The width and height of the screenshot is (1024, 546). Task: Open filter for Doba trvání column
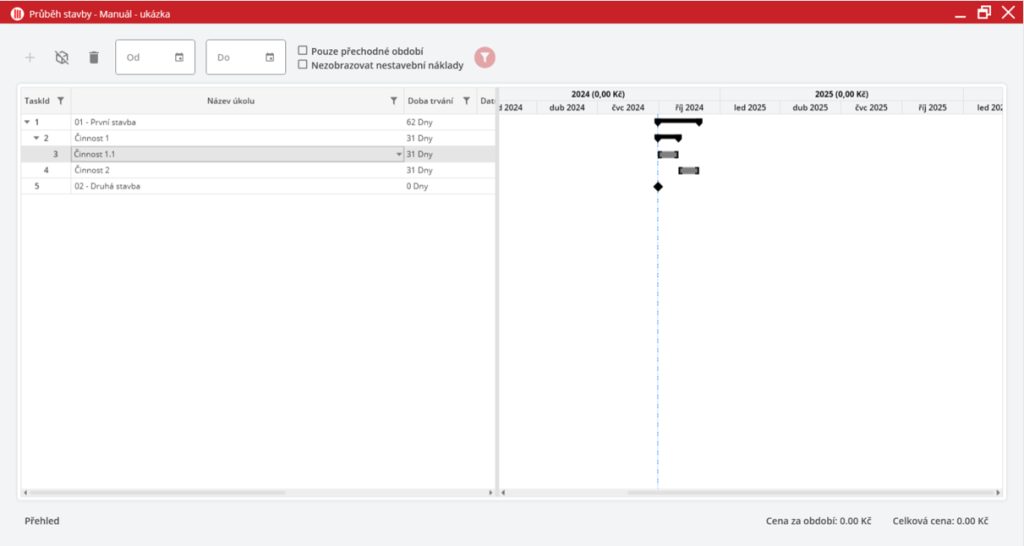(x=466, y=101)
